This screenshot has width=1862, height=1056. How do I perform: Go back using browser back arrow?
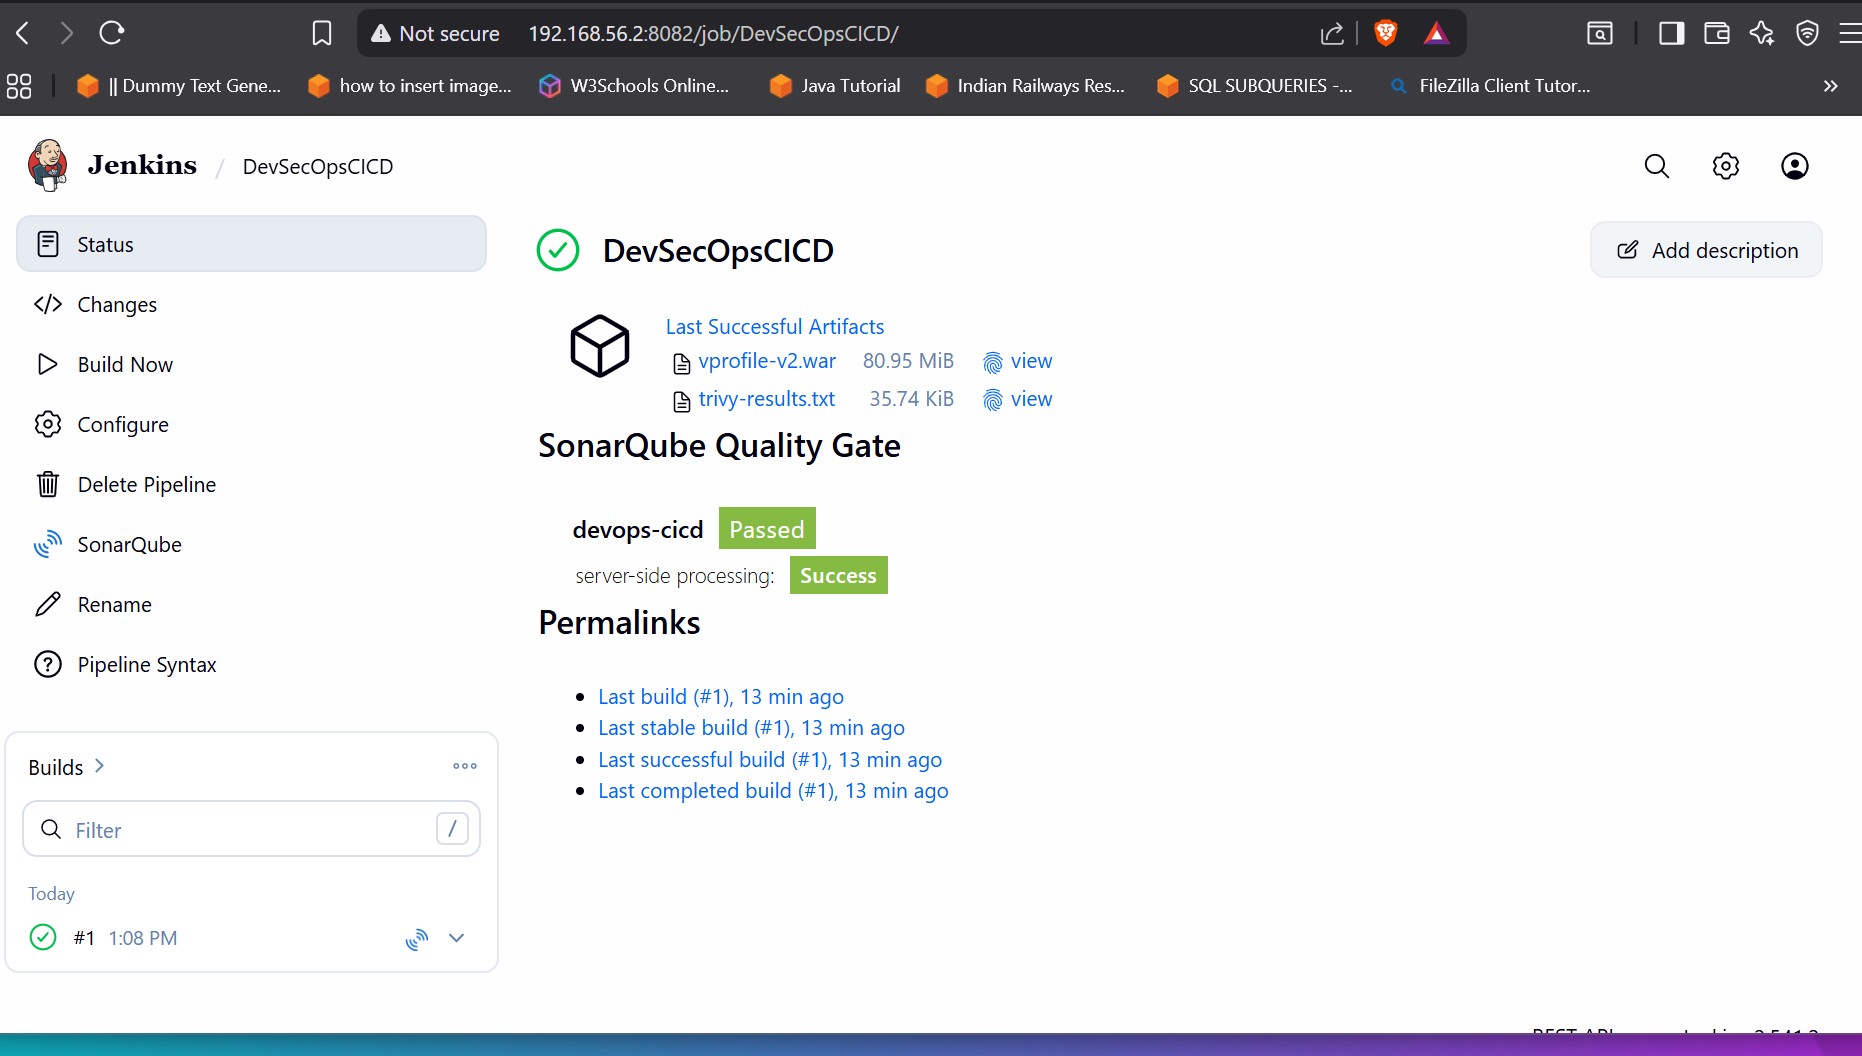(x=23, y=33)
